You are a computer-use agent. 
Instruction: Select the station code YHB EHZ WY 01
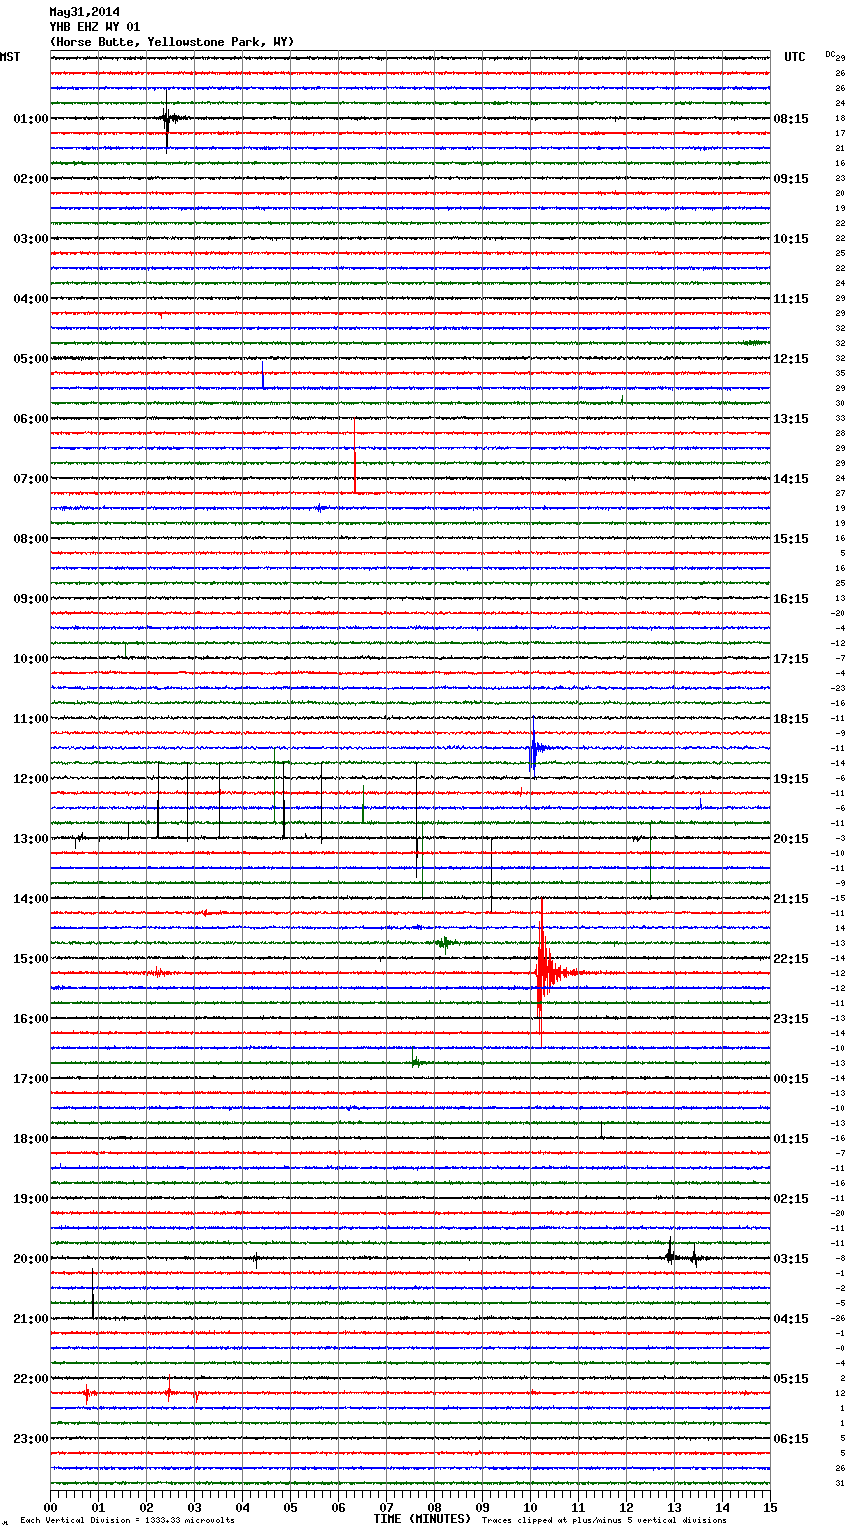pos(95,27)
